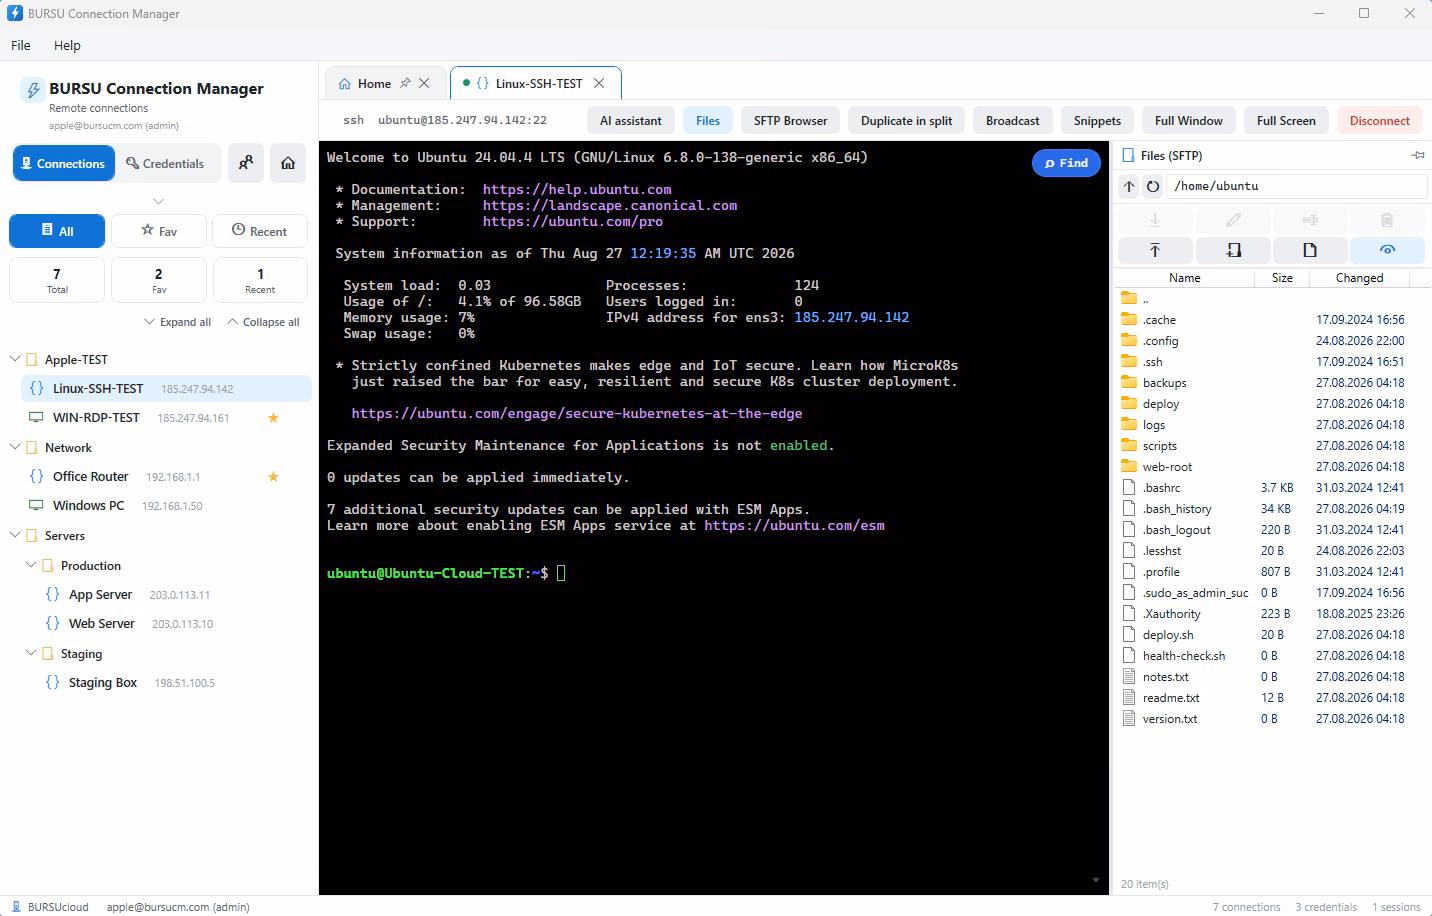1432x916 pixels.
Task: Collapse the Production subgroup
Action: (31, 565)
